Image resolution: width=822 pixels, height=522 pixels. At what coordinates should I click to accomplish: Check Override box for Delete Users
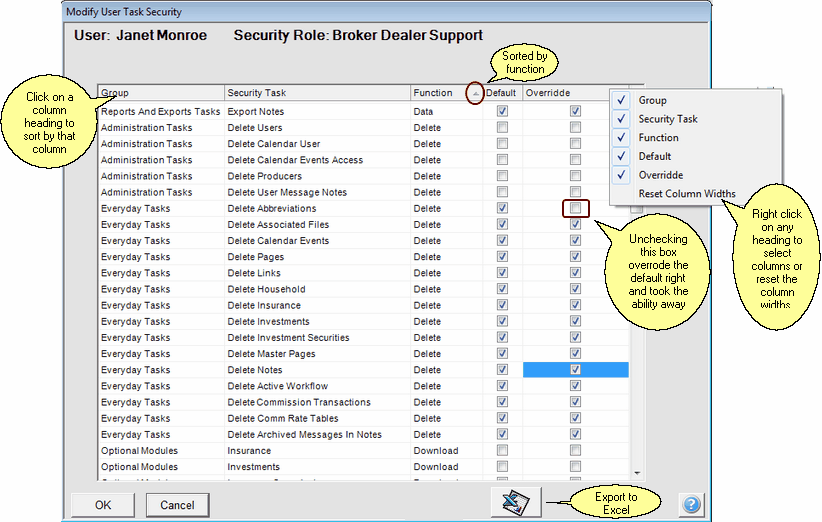coord(575,127)
